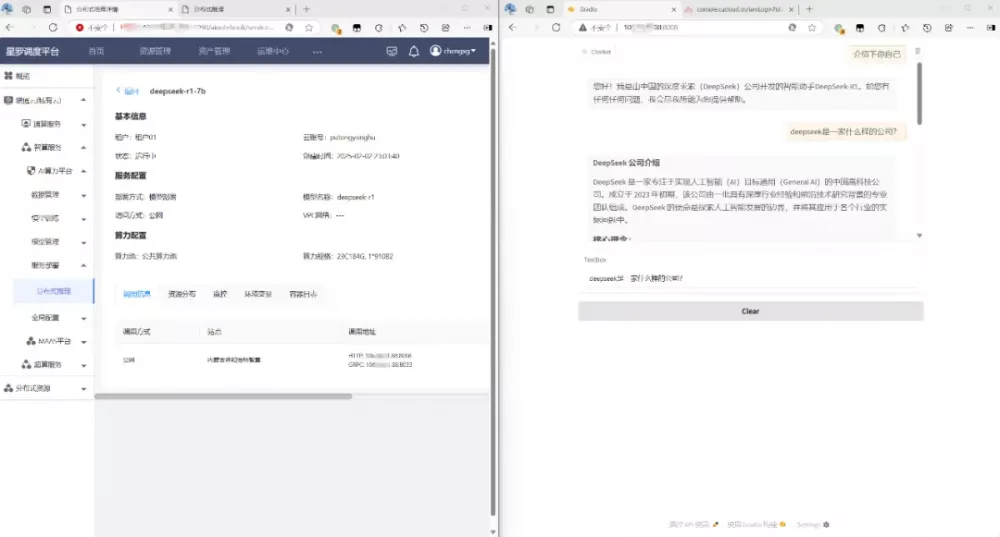
Task: Go back in the right browser window
Action: coord(513,27)
